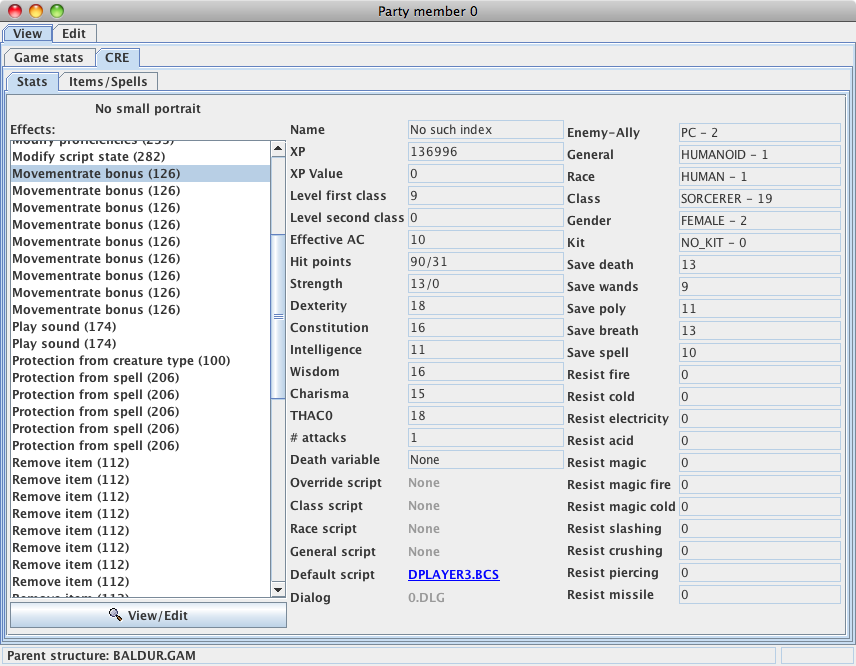Select the CRE tab
Viewport: 856px width, 666px height.
pos(117,58)
